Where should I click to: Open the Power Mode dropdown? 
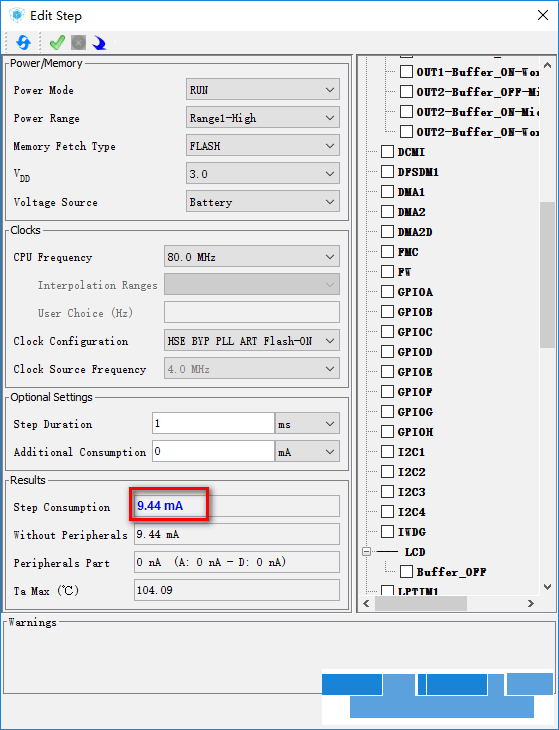pos(263,90)
